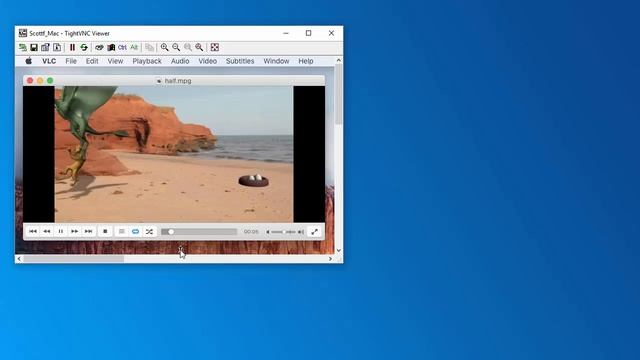Click the send Ctrl+Esc icon
Viewport: 640px width, 360px height.
[111, 47]
